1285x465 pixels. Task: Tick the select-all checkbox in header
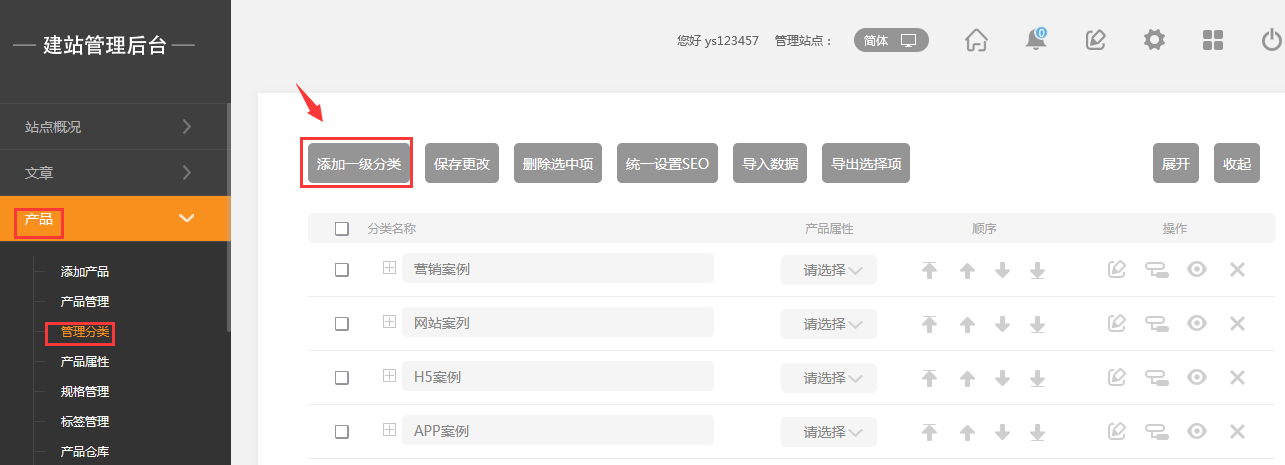(x=342, y=229)
